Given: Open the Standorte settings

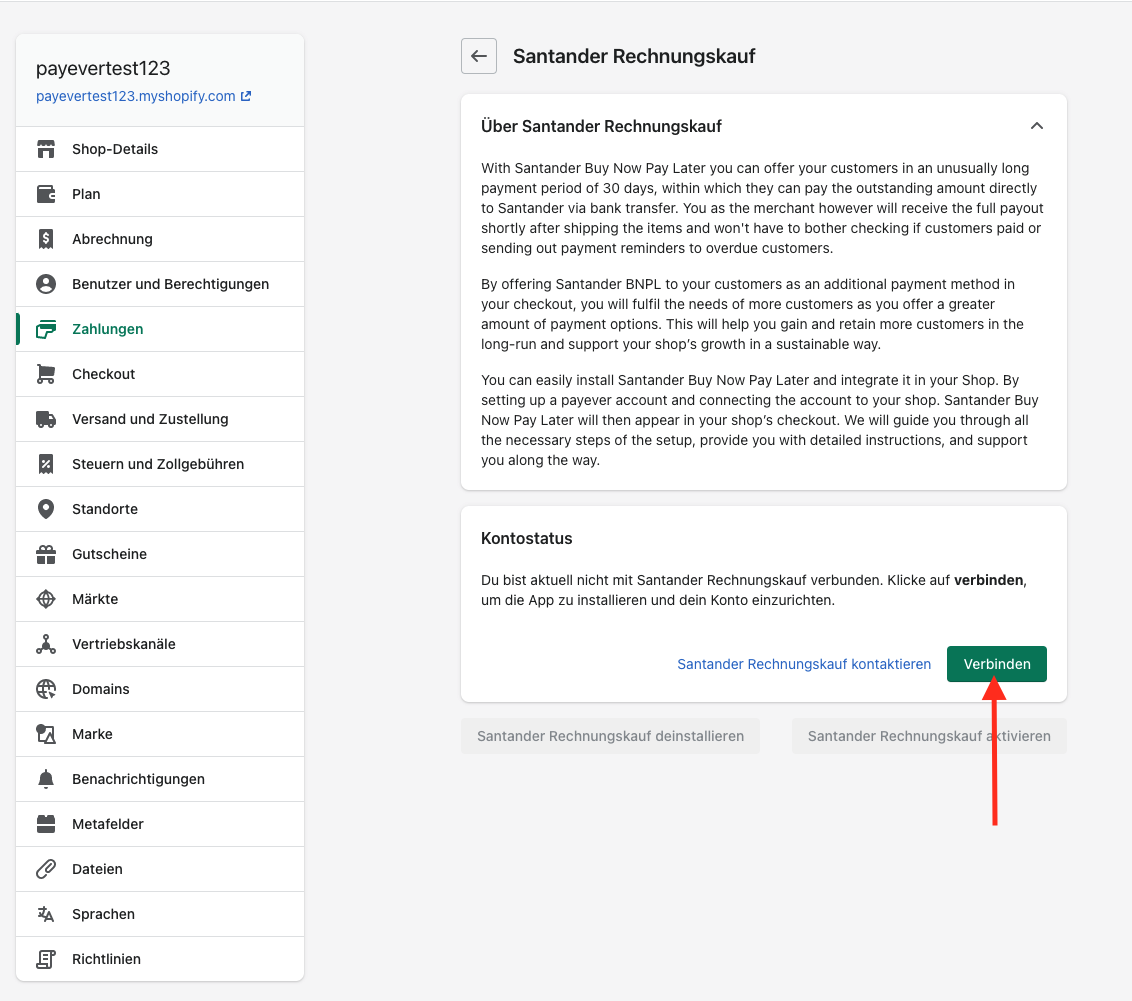Looking at the screenshot, I should point(160,509).
